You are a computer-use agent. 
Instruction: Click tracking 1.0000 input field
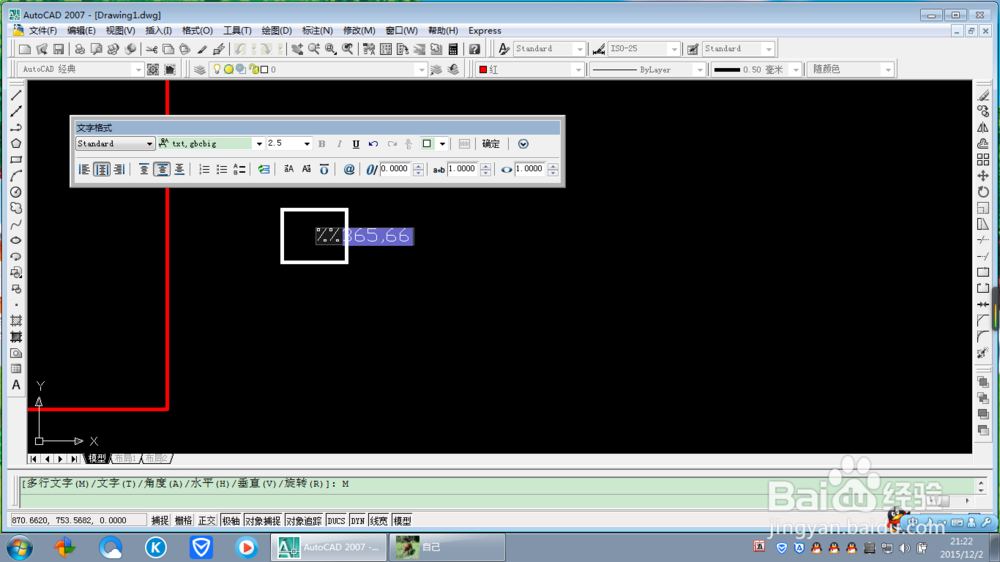point(462,169)
